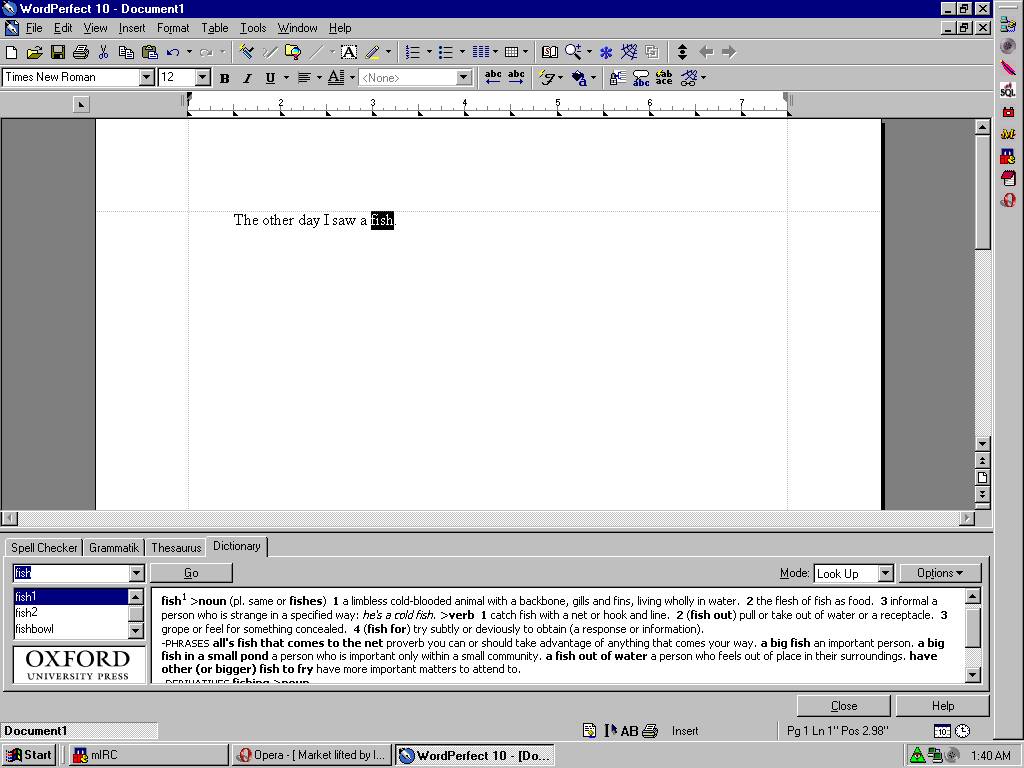Switch to the Spell Checker tab
1024x768 pixels.
click(44, 548)
